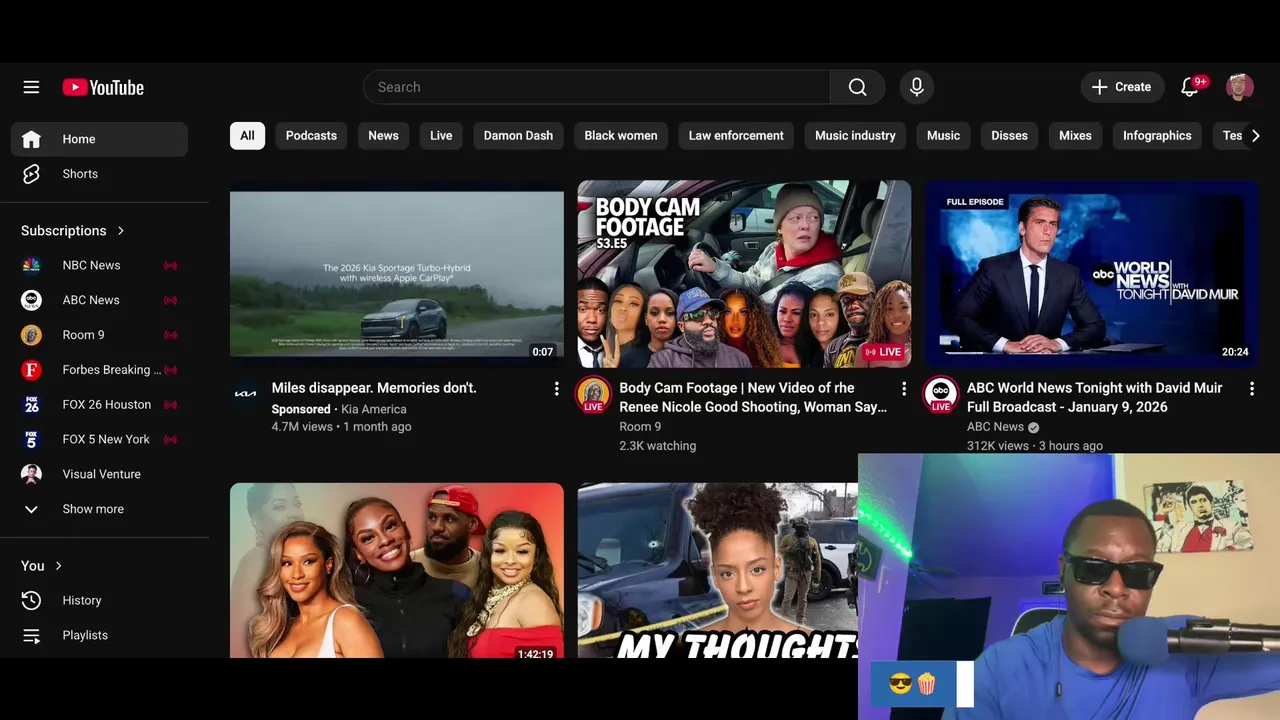This screenshot has width=1280, height=720.
Task: Open Visual Venture channel icon
Action: [x=31, y=474]
